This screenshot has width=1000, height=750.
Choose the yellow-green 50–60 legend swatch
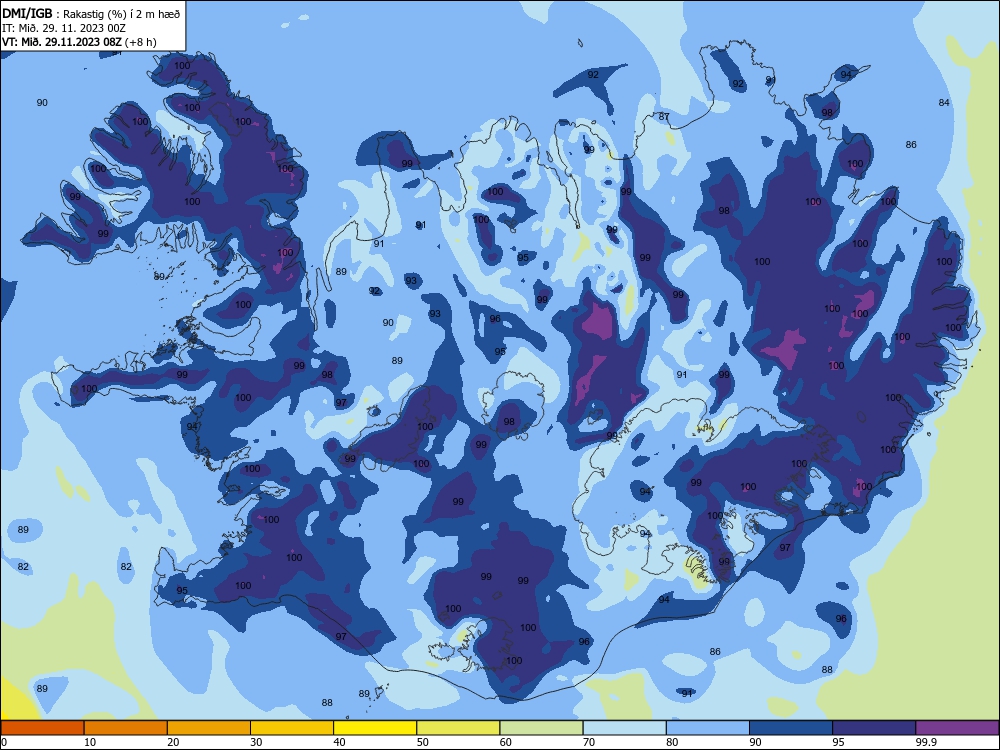pos(458,728)
